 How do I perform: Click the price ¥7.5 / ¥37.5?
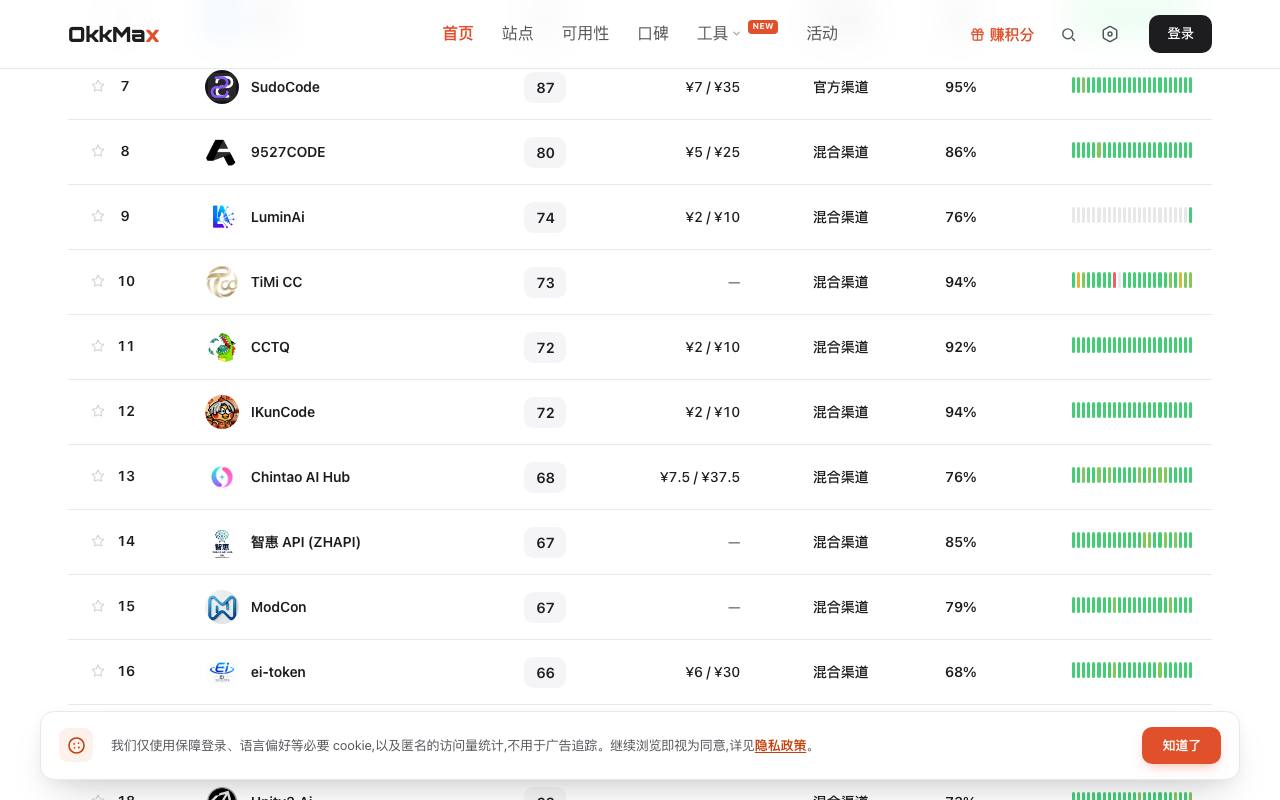tap(700, 477)
